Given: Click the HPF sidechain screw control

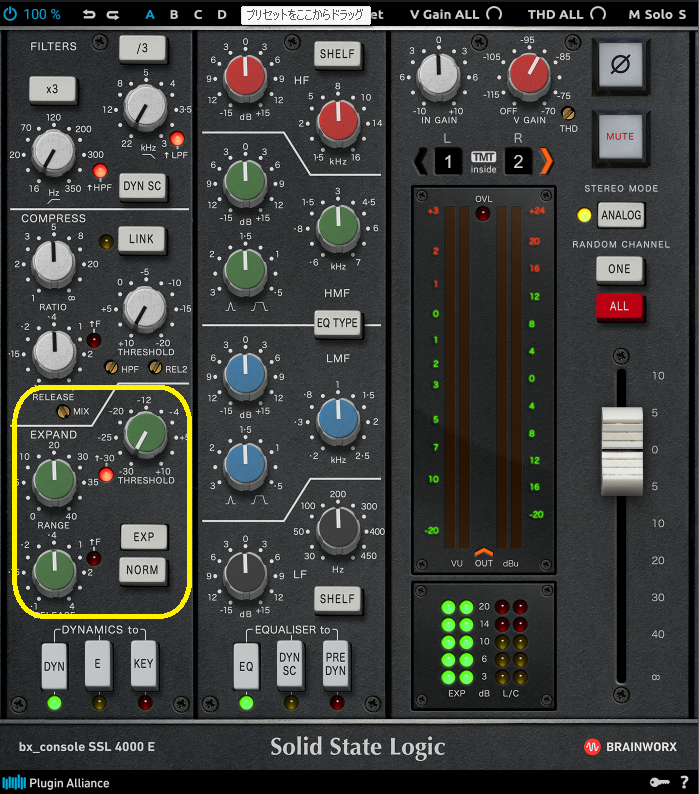Looking at the screenshot, I should coord(111,367).
